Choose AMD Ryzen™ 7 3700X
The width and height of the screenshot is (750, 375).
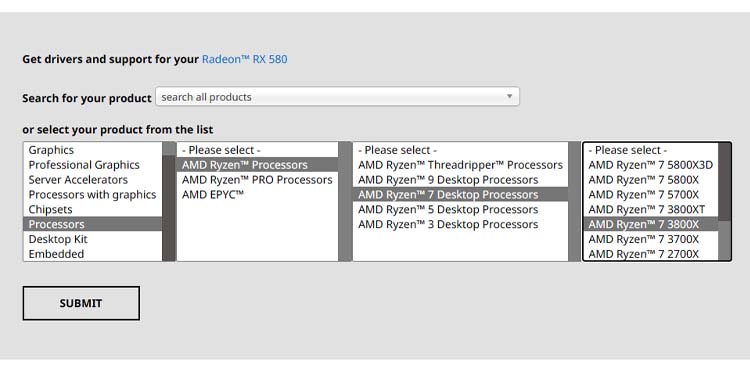click(x=651, y=239)
